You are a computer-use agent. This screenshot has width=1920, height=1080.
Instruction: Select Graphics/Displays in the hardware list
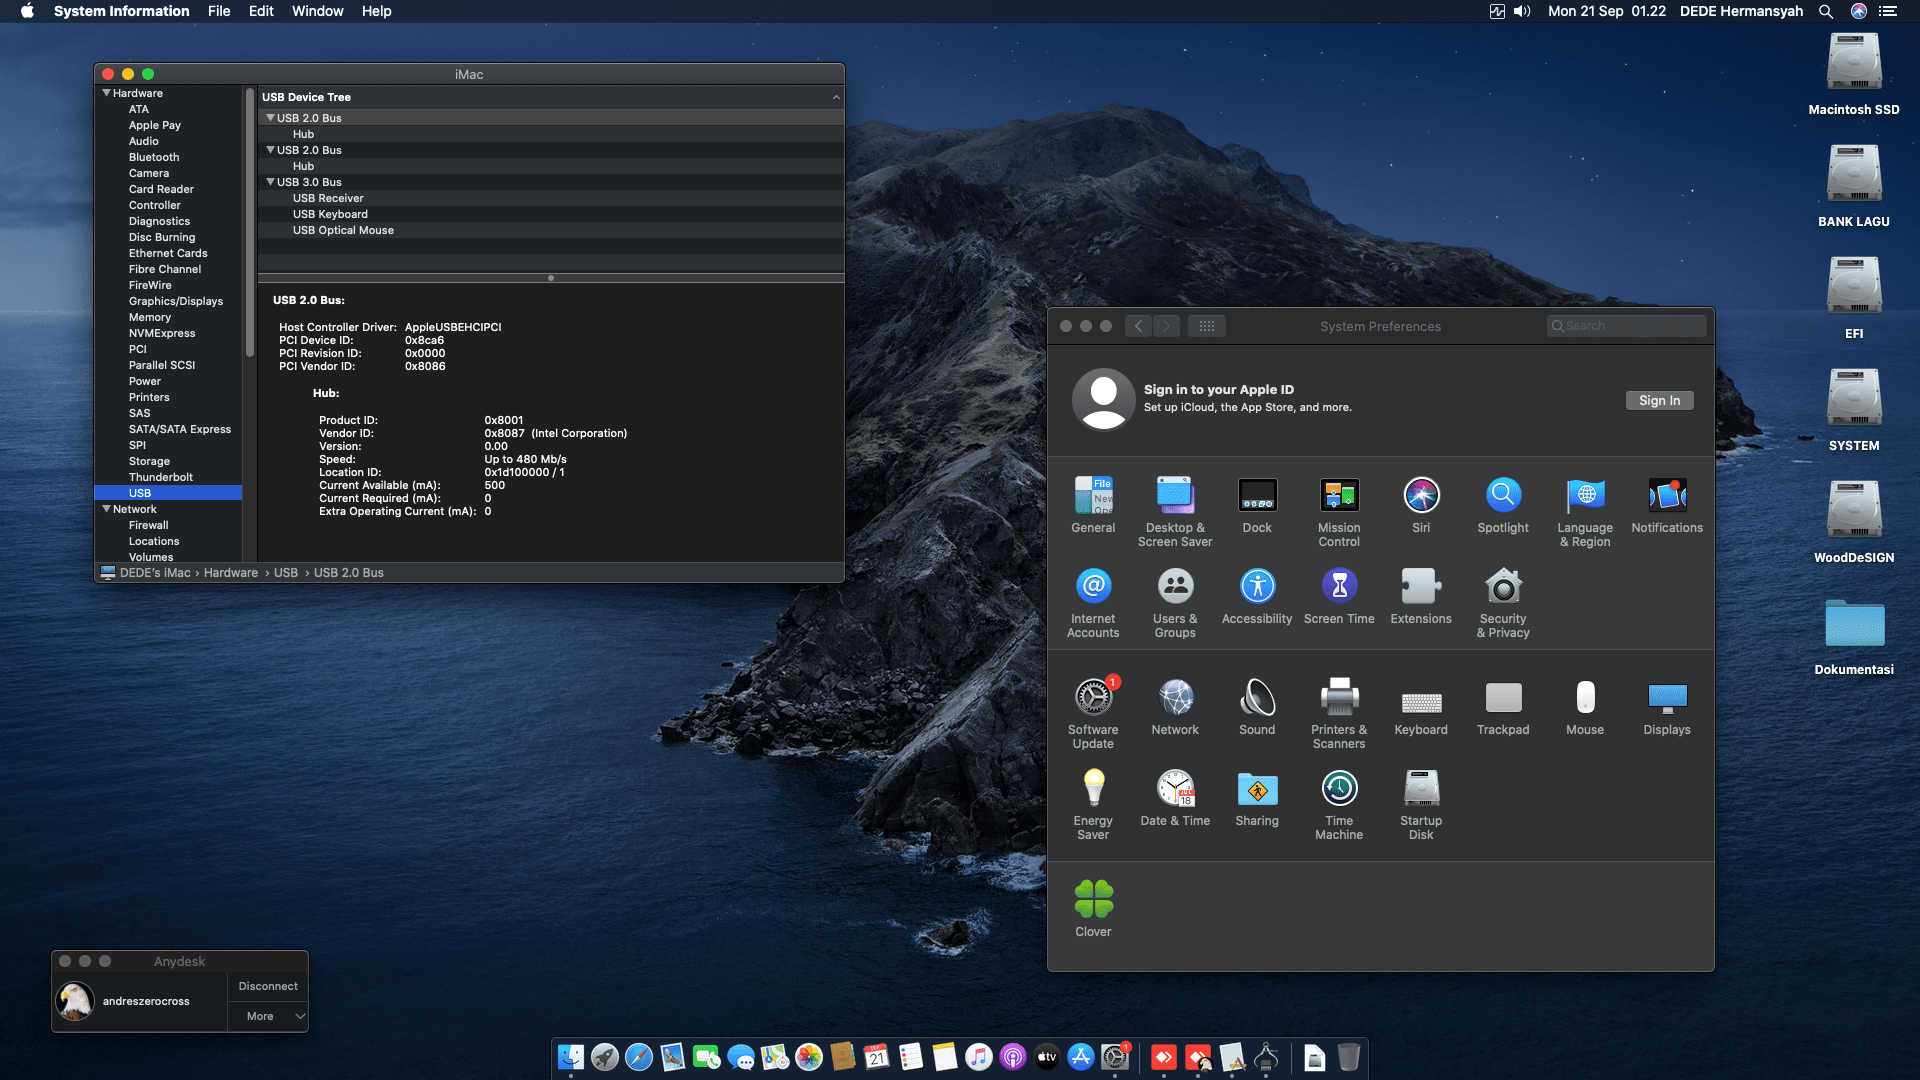click(175, 301)
